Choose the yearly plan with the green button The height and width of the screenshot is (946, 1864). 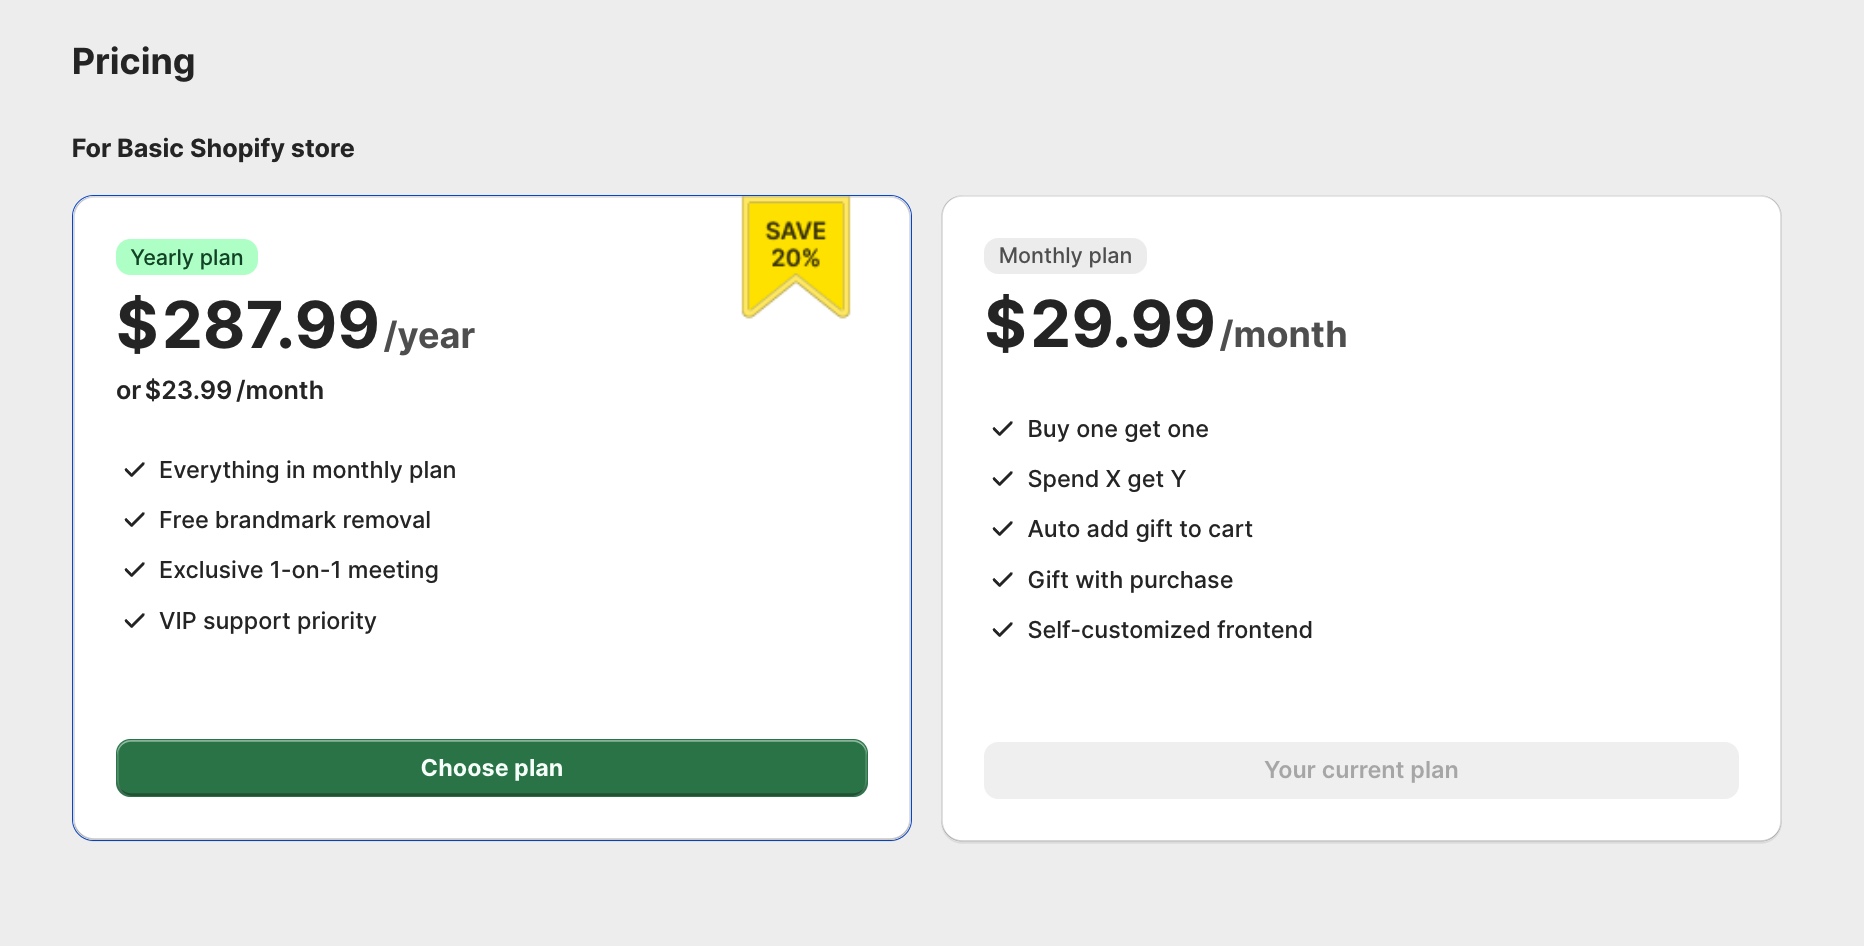pyautogui.click(x=492, y=768)
